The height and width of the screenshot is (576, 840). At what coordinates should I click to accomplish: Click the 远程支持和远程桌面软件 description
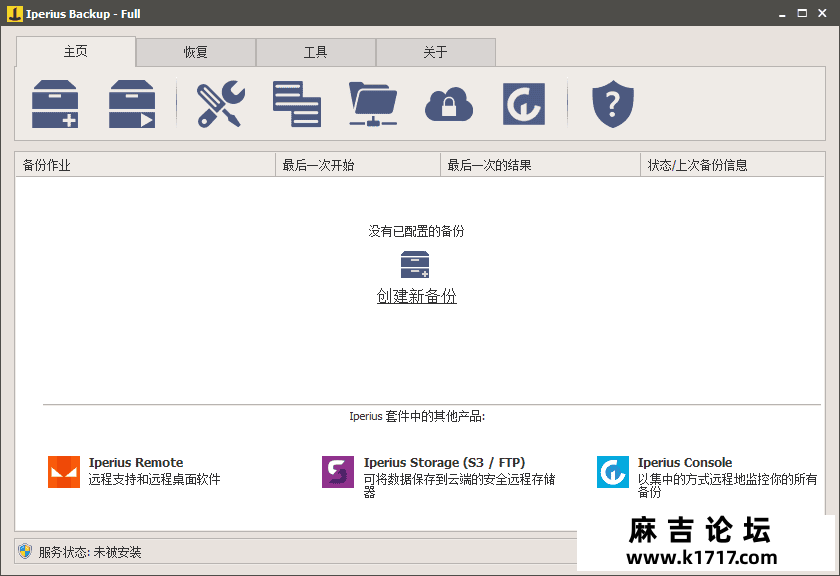click(x=154, y=479)
